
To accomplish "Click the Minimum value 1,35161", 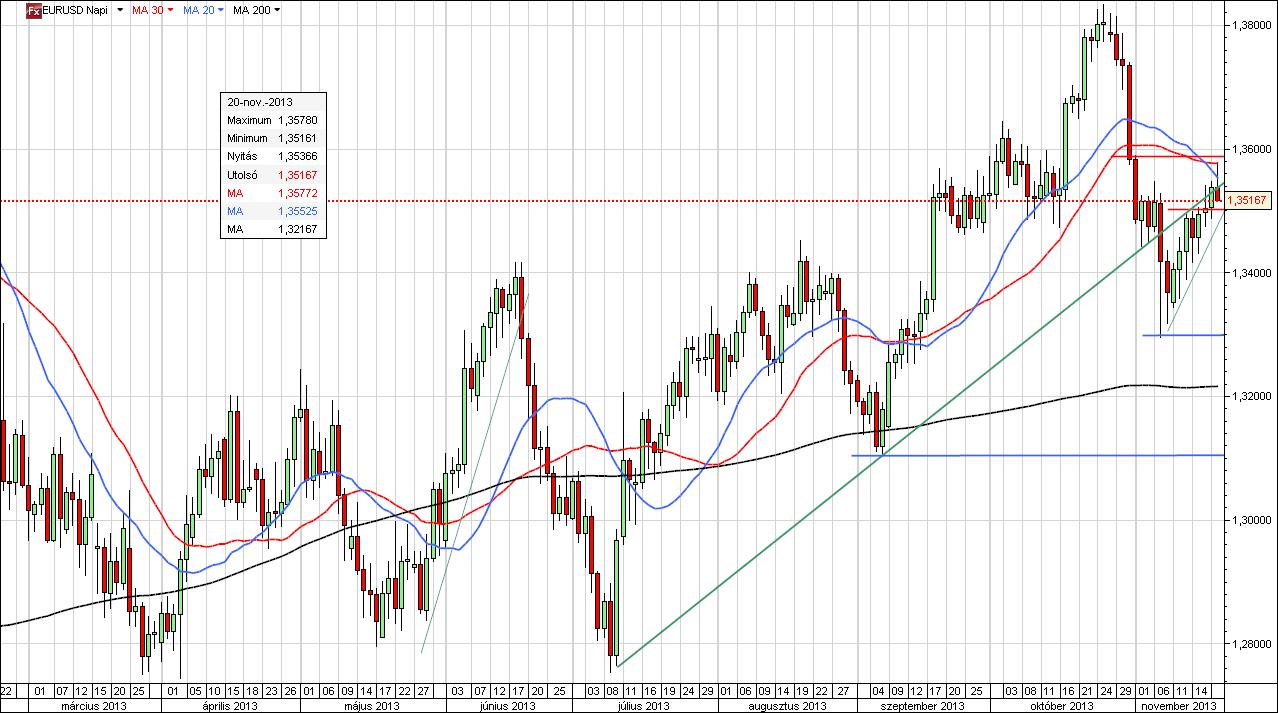I will point(298,138).
